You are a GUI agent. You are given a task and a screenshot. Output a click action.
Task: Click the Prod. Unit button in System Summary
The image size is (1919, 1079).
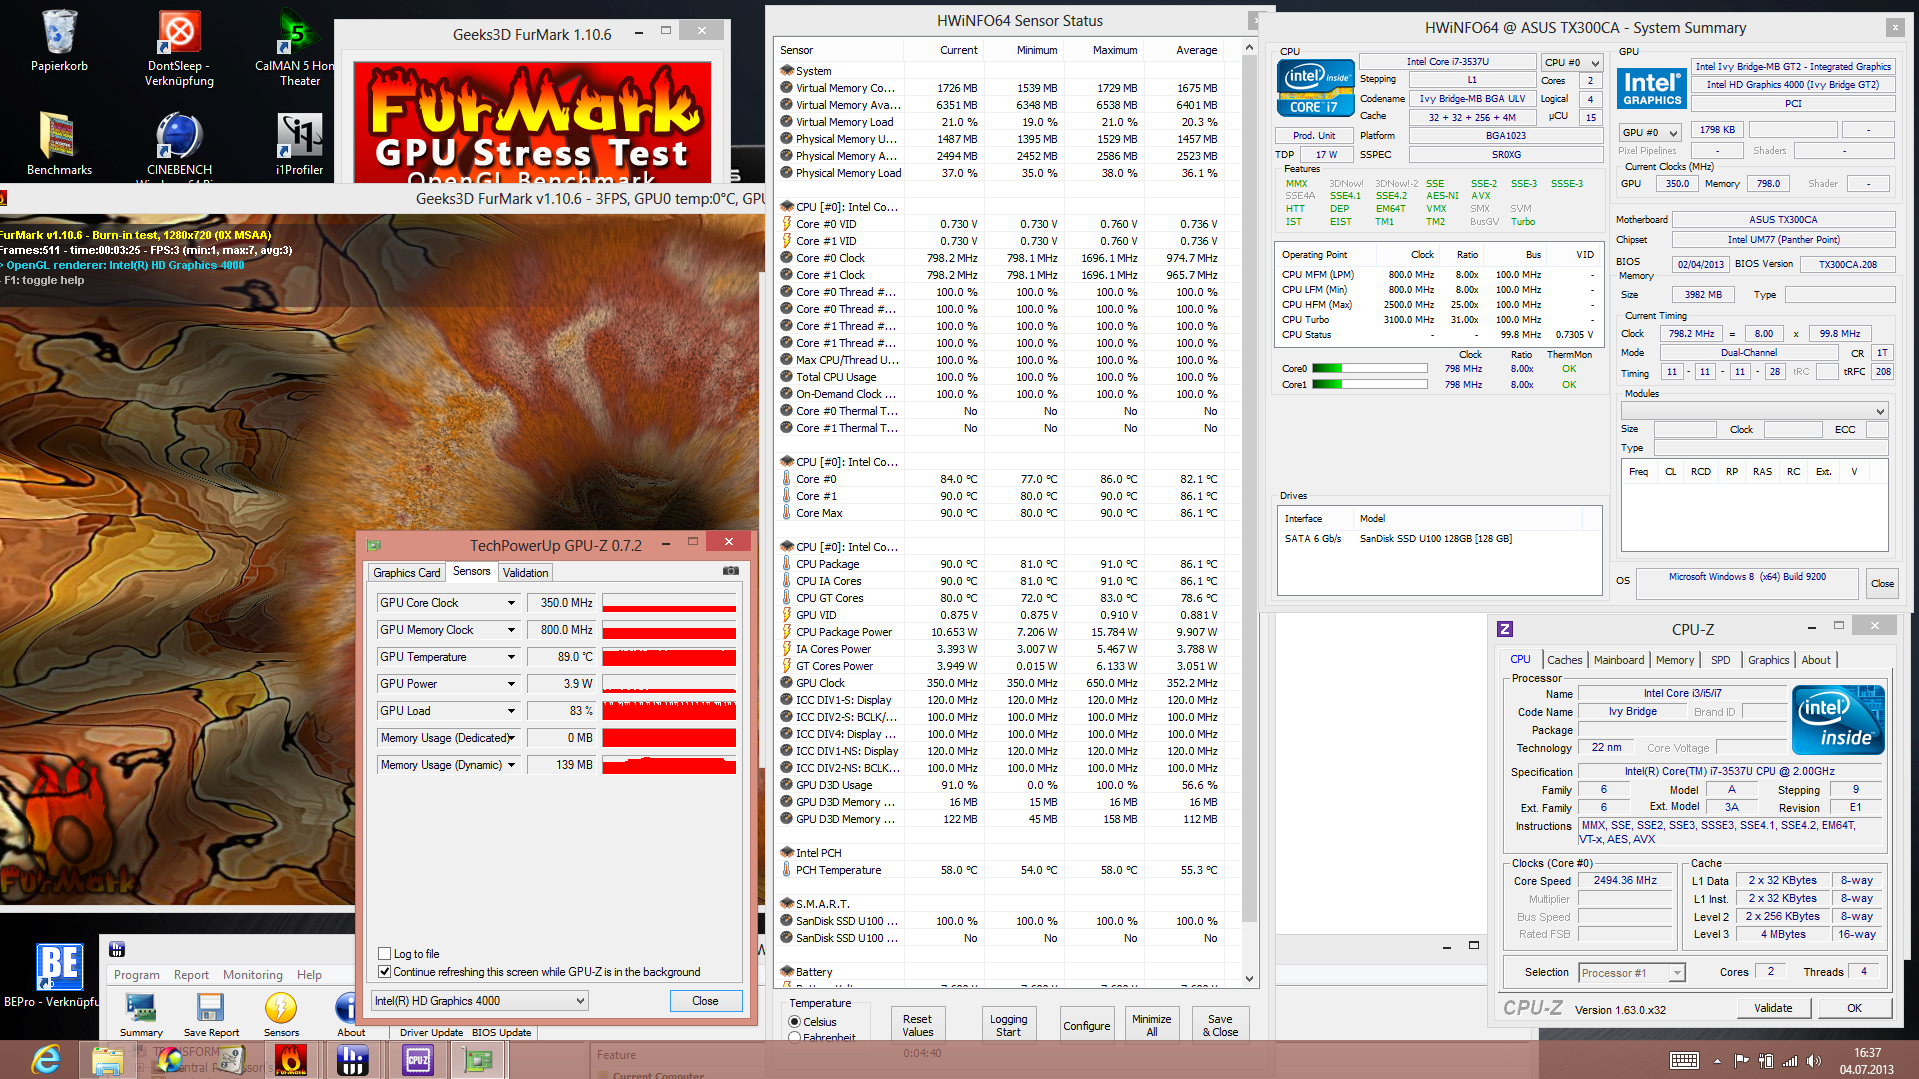point(1314,136)
